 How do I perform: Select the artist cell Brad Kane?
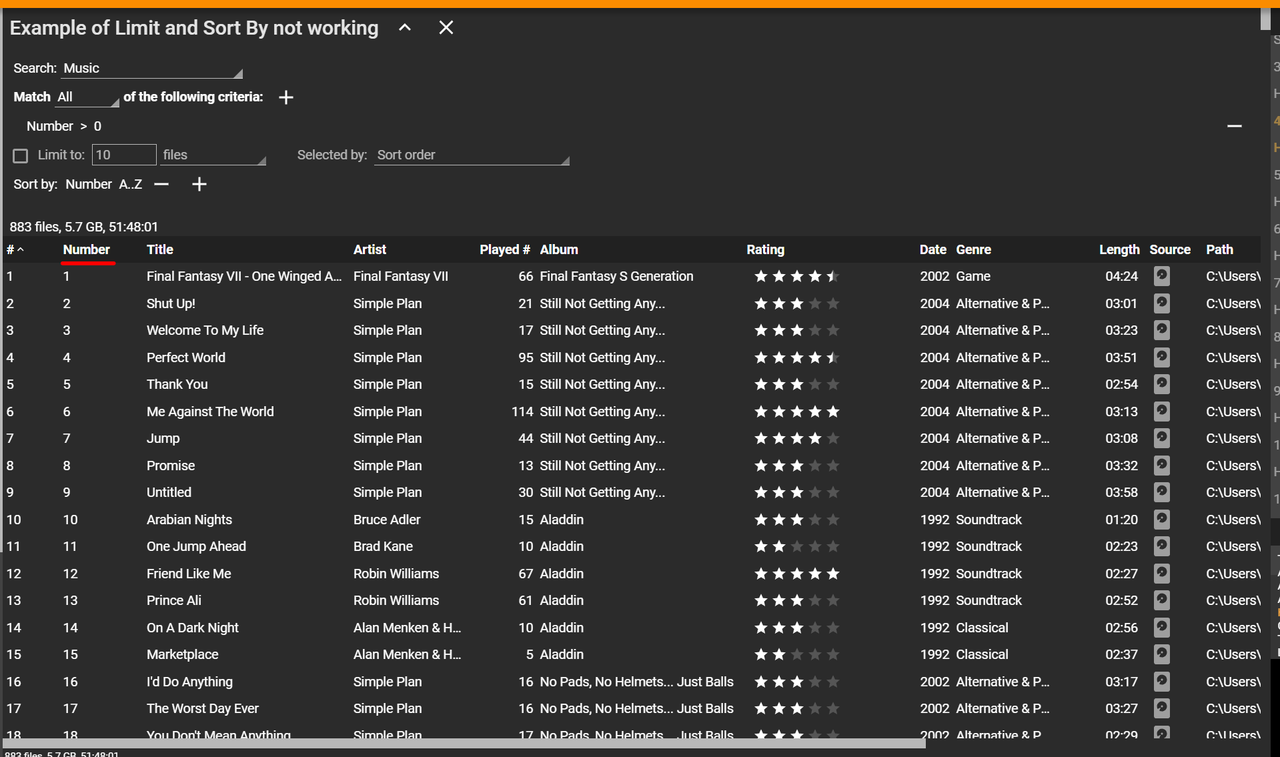click(x=383, y=546)
